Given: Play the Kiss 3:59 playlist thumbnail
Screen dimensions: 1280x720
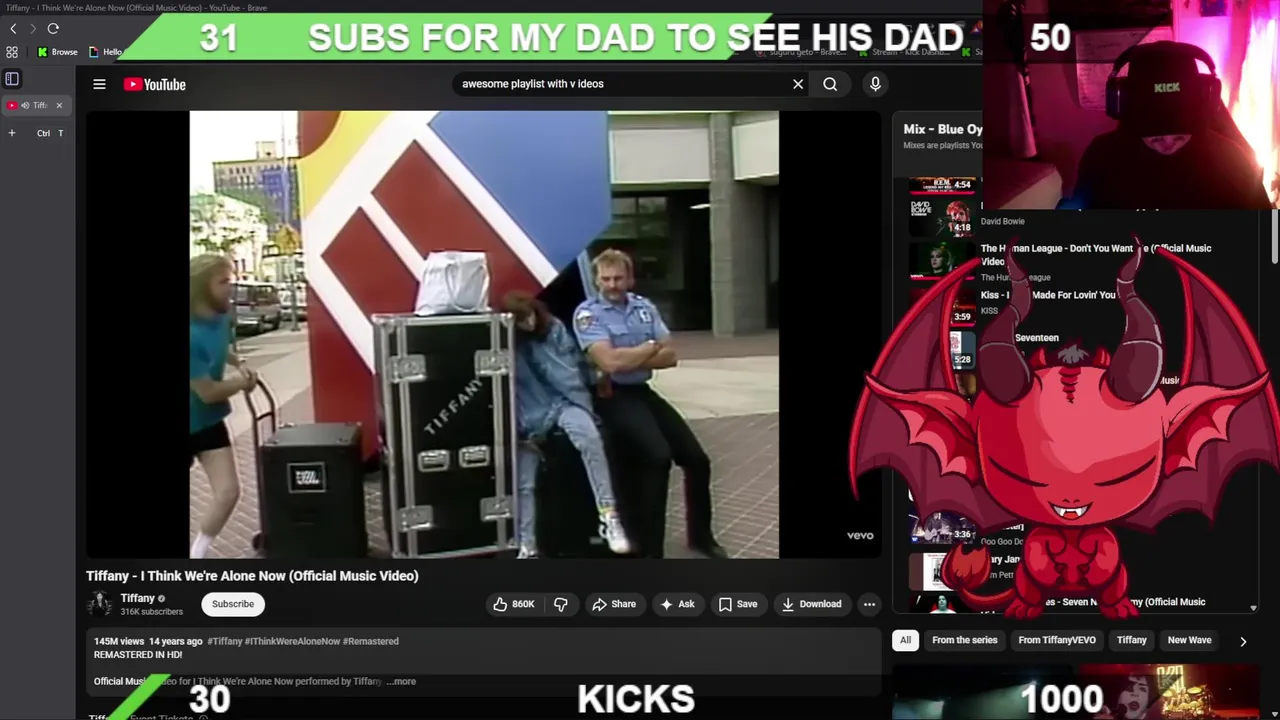Looking at the screenshot, I should coord(942,306).
